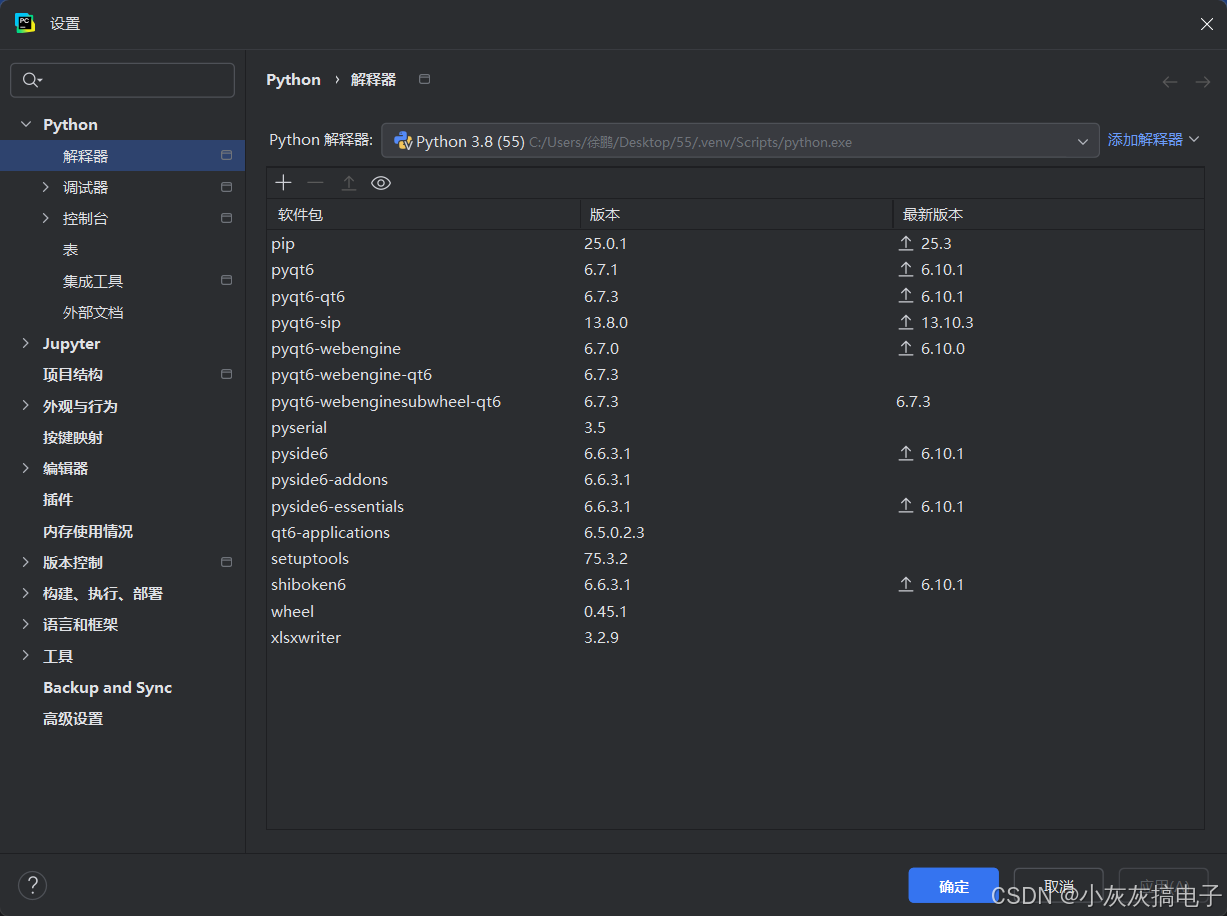The height and width of the screenshot is (916, 1227).
Task: Sort by 版本 column header
Action: click(736, 214)
